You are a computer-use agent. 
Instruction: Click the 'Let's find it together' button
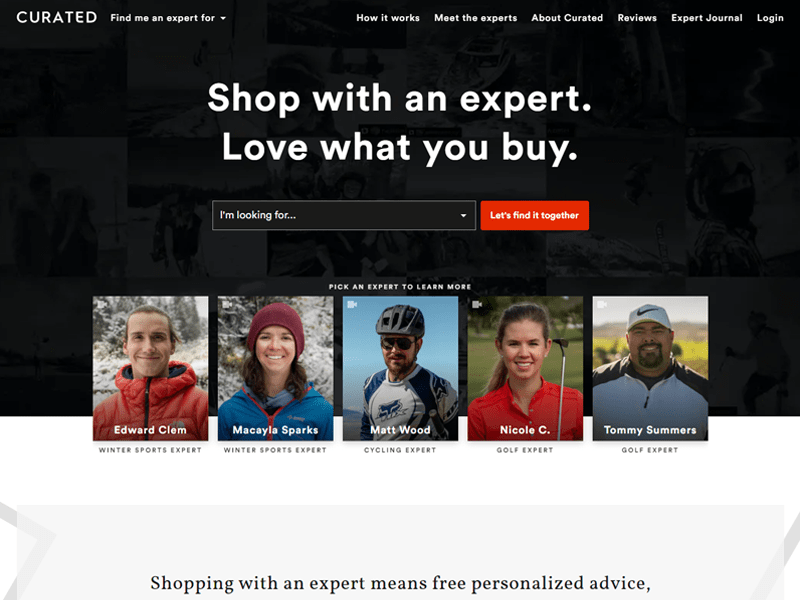[535, 215]
